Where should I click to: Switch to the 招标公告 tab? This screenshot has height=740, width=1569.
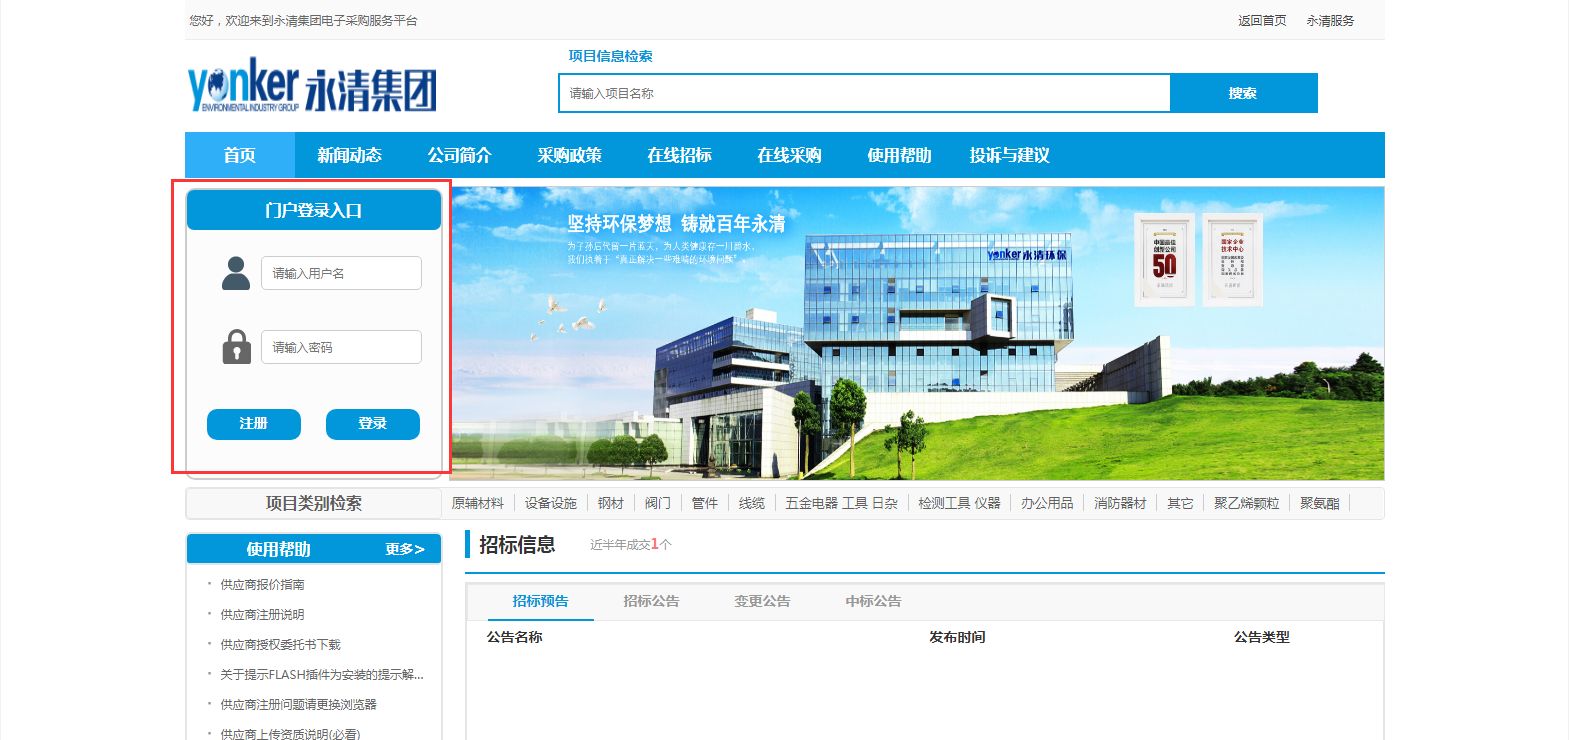pyautogui.click(x=651, y=601)
